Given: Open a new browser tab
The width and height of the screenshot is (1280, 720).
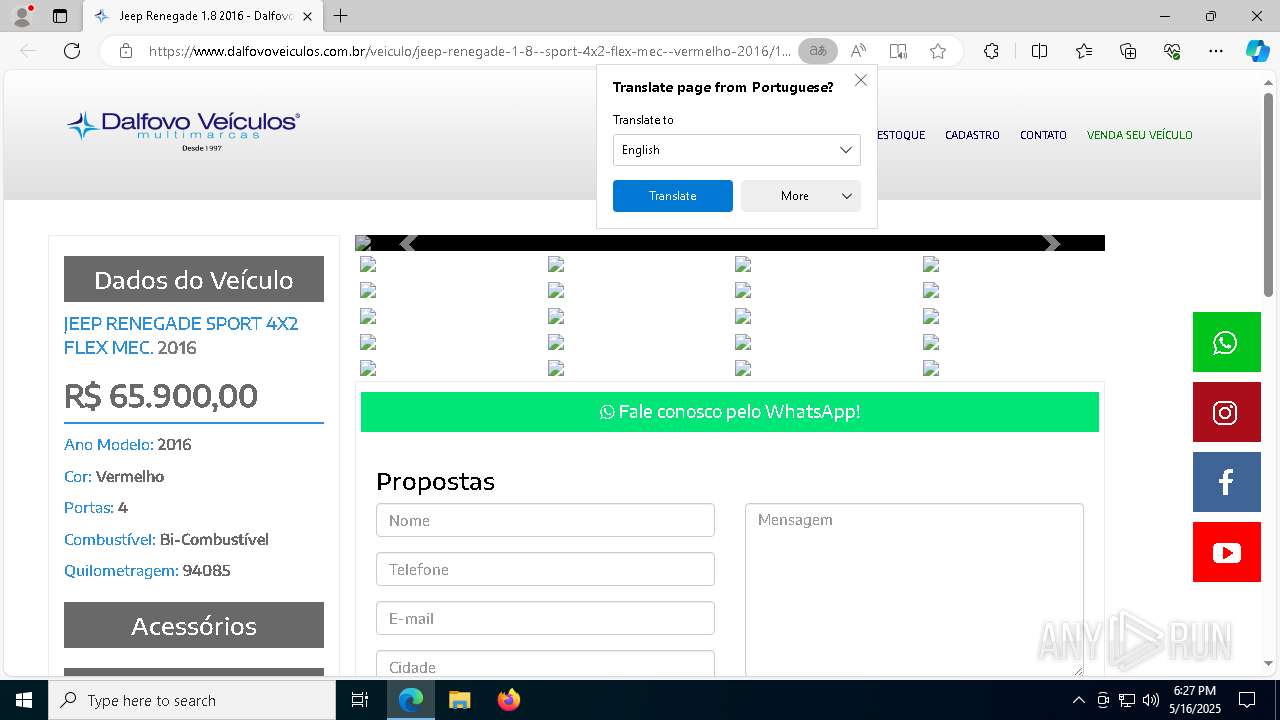Looking at the screenshot, I should 340,16.
